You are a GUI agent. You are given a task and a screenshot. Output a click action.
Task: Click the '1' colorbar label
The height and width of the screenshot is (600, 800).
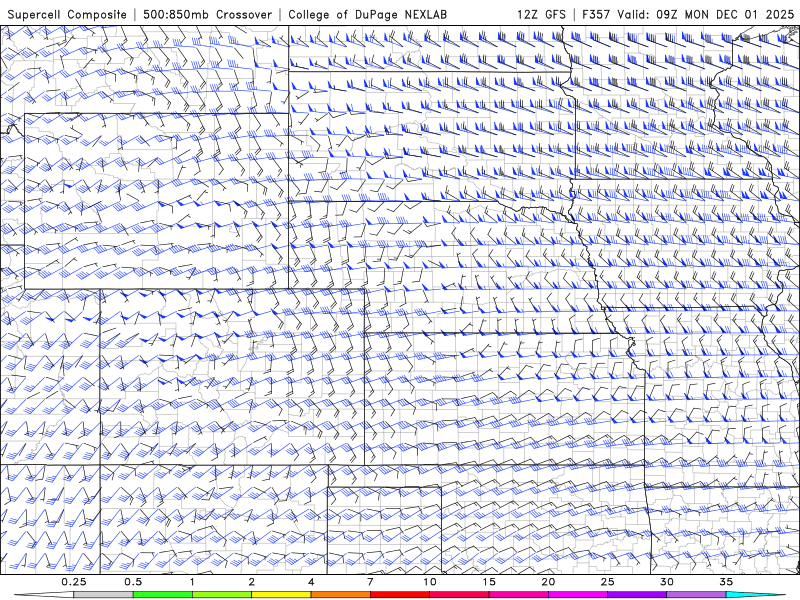tap(192, 582)
